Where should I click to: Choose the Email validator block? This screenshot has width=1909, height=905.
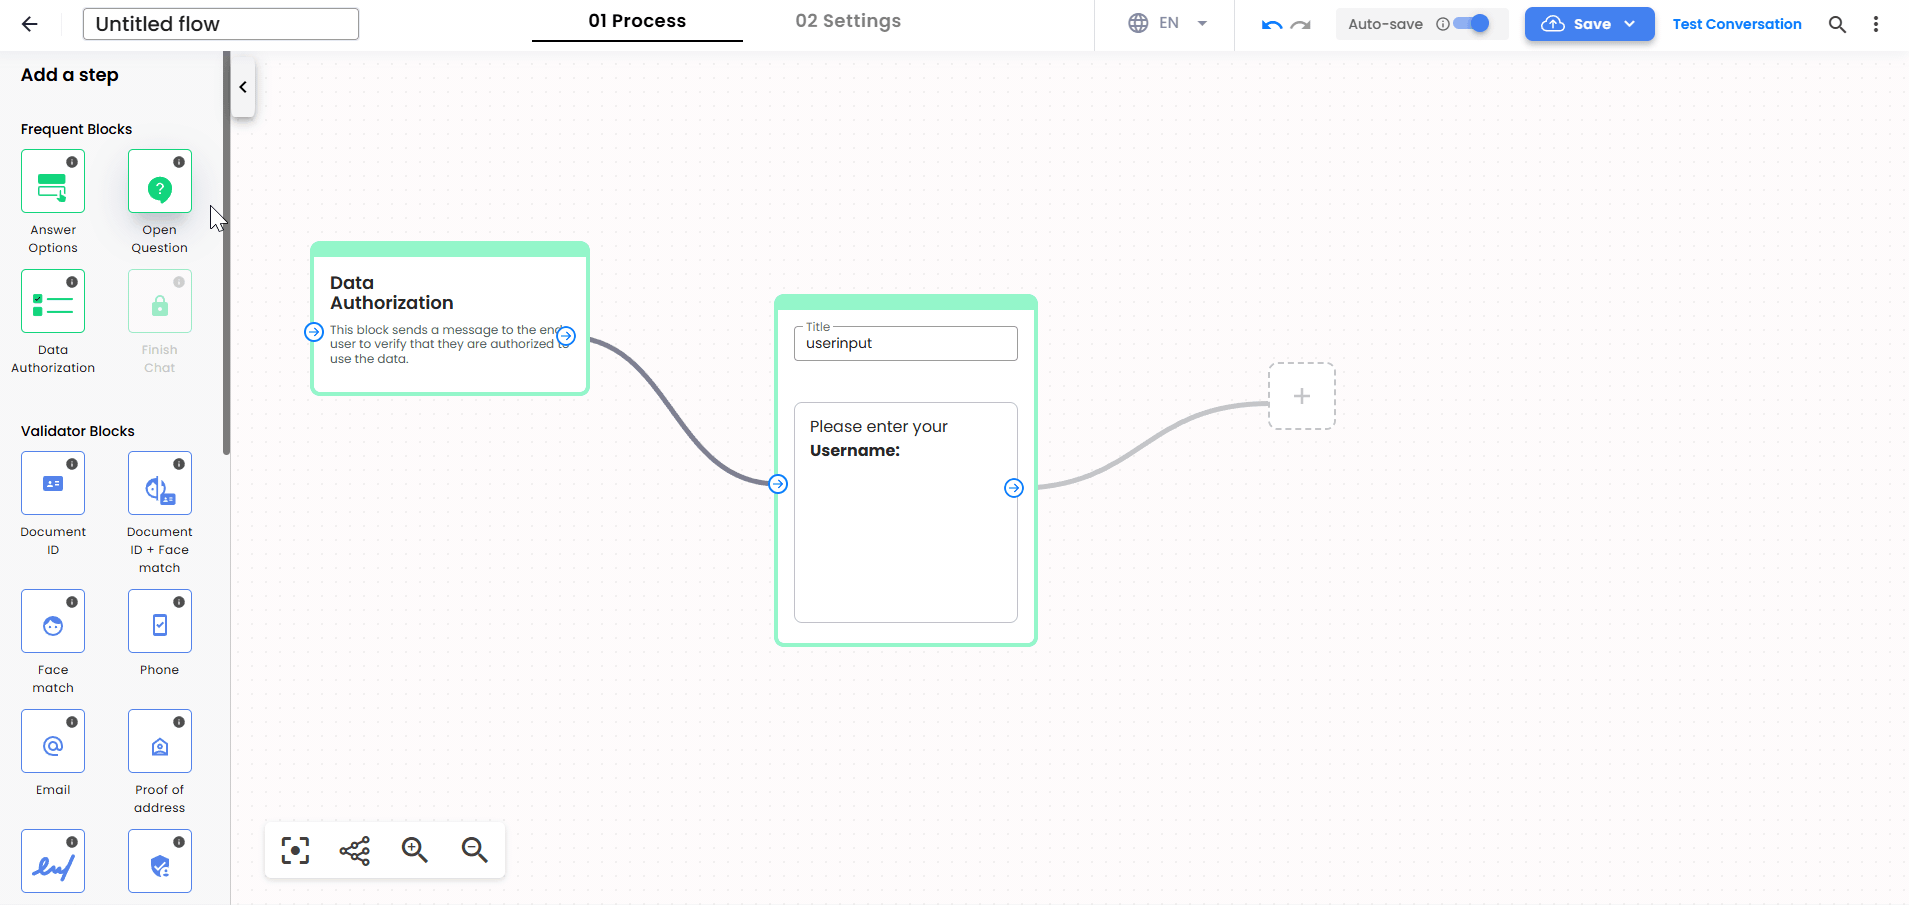pyautogui.click(x=53, y=742)
